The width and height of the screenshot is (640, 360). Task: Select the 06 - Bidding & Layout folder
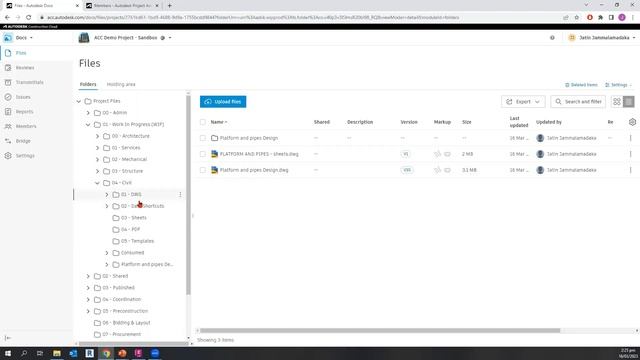(x=126, y=323)
